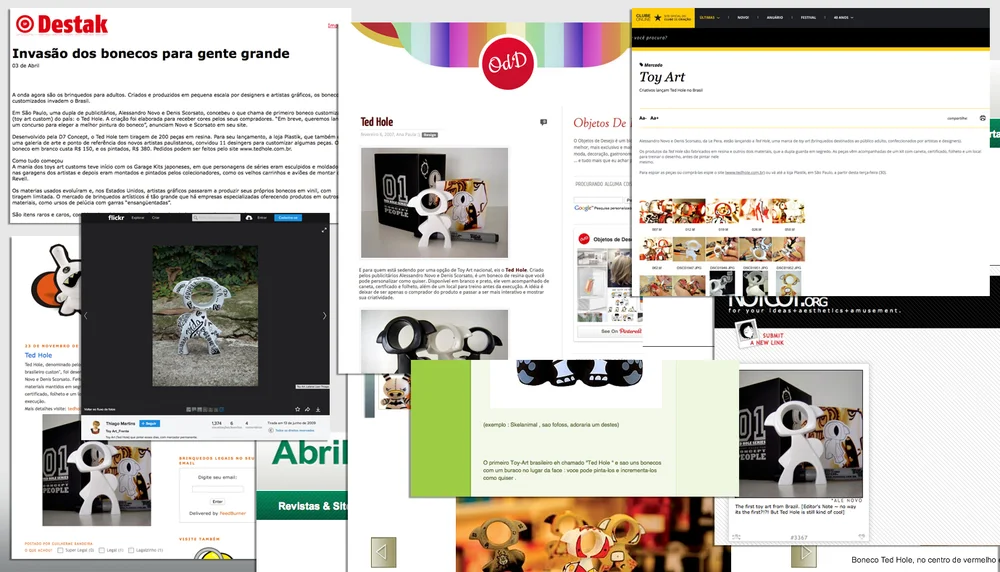Click the Mercado tag icon
Screen dimensions: 1000x572
click(641, 64)
